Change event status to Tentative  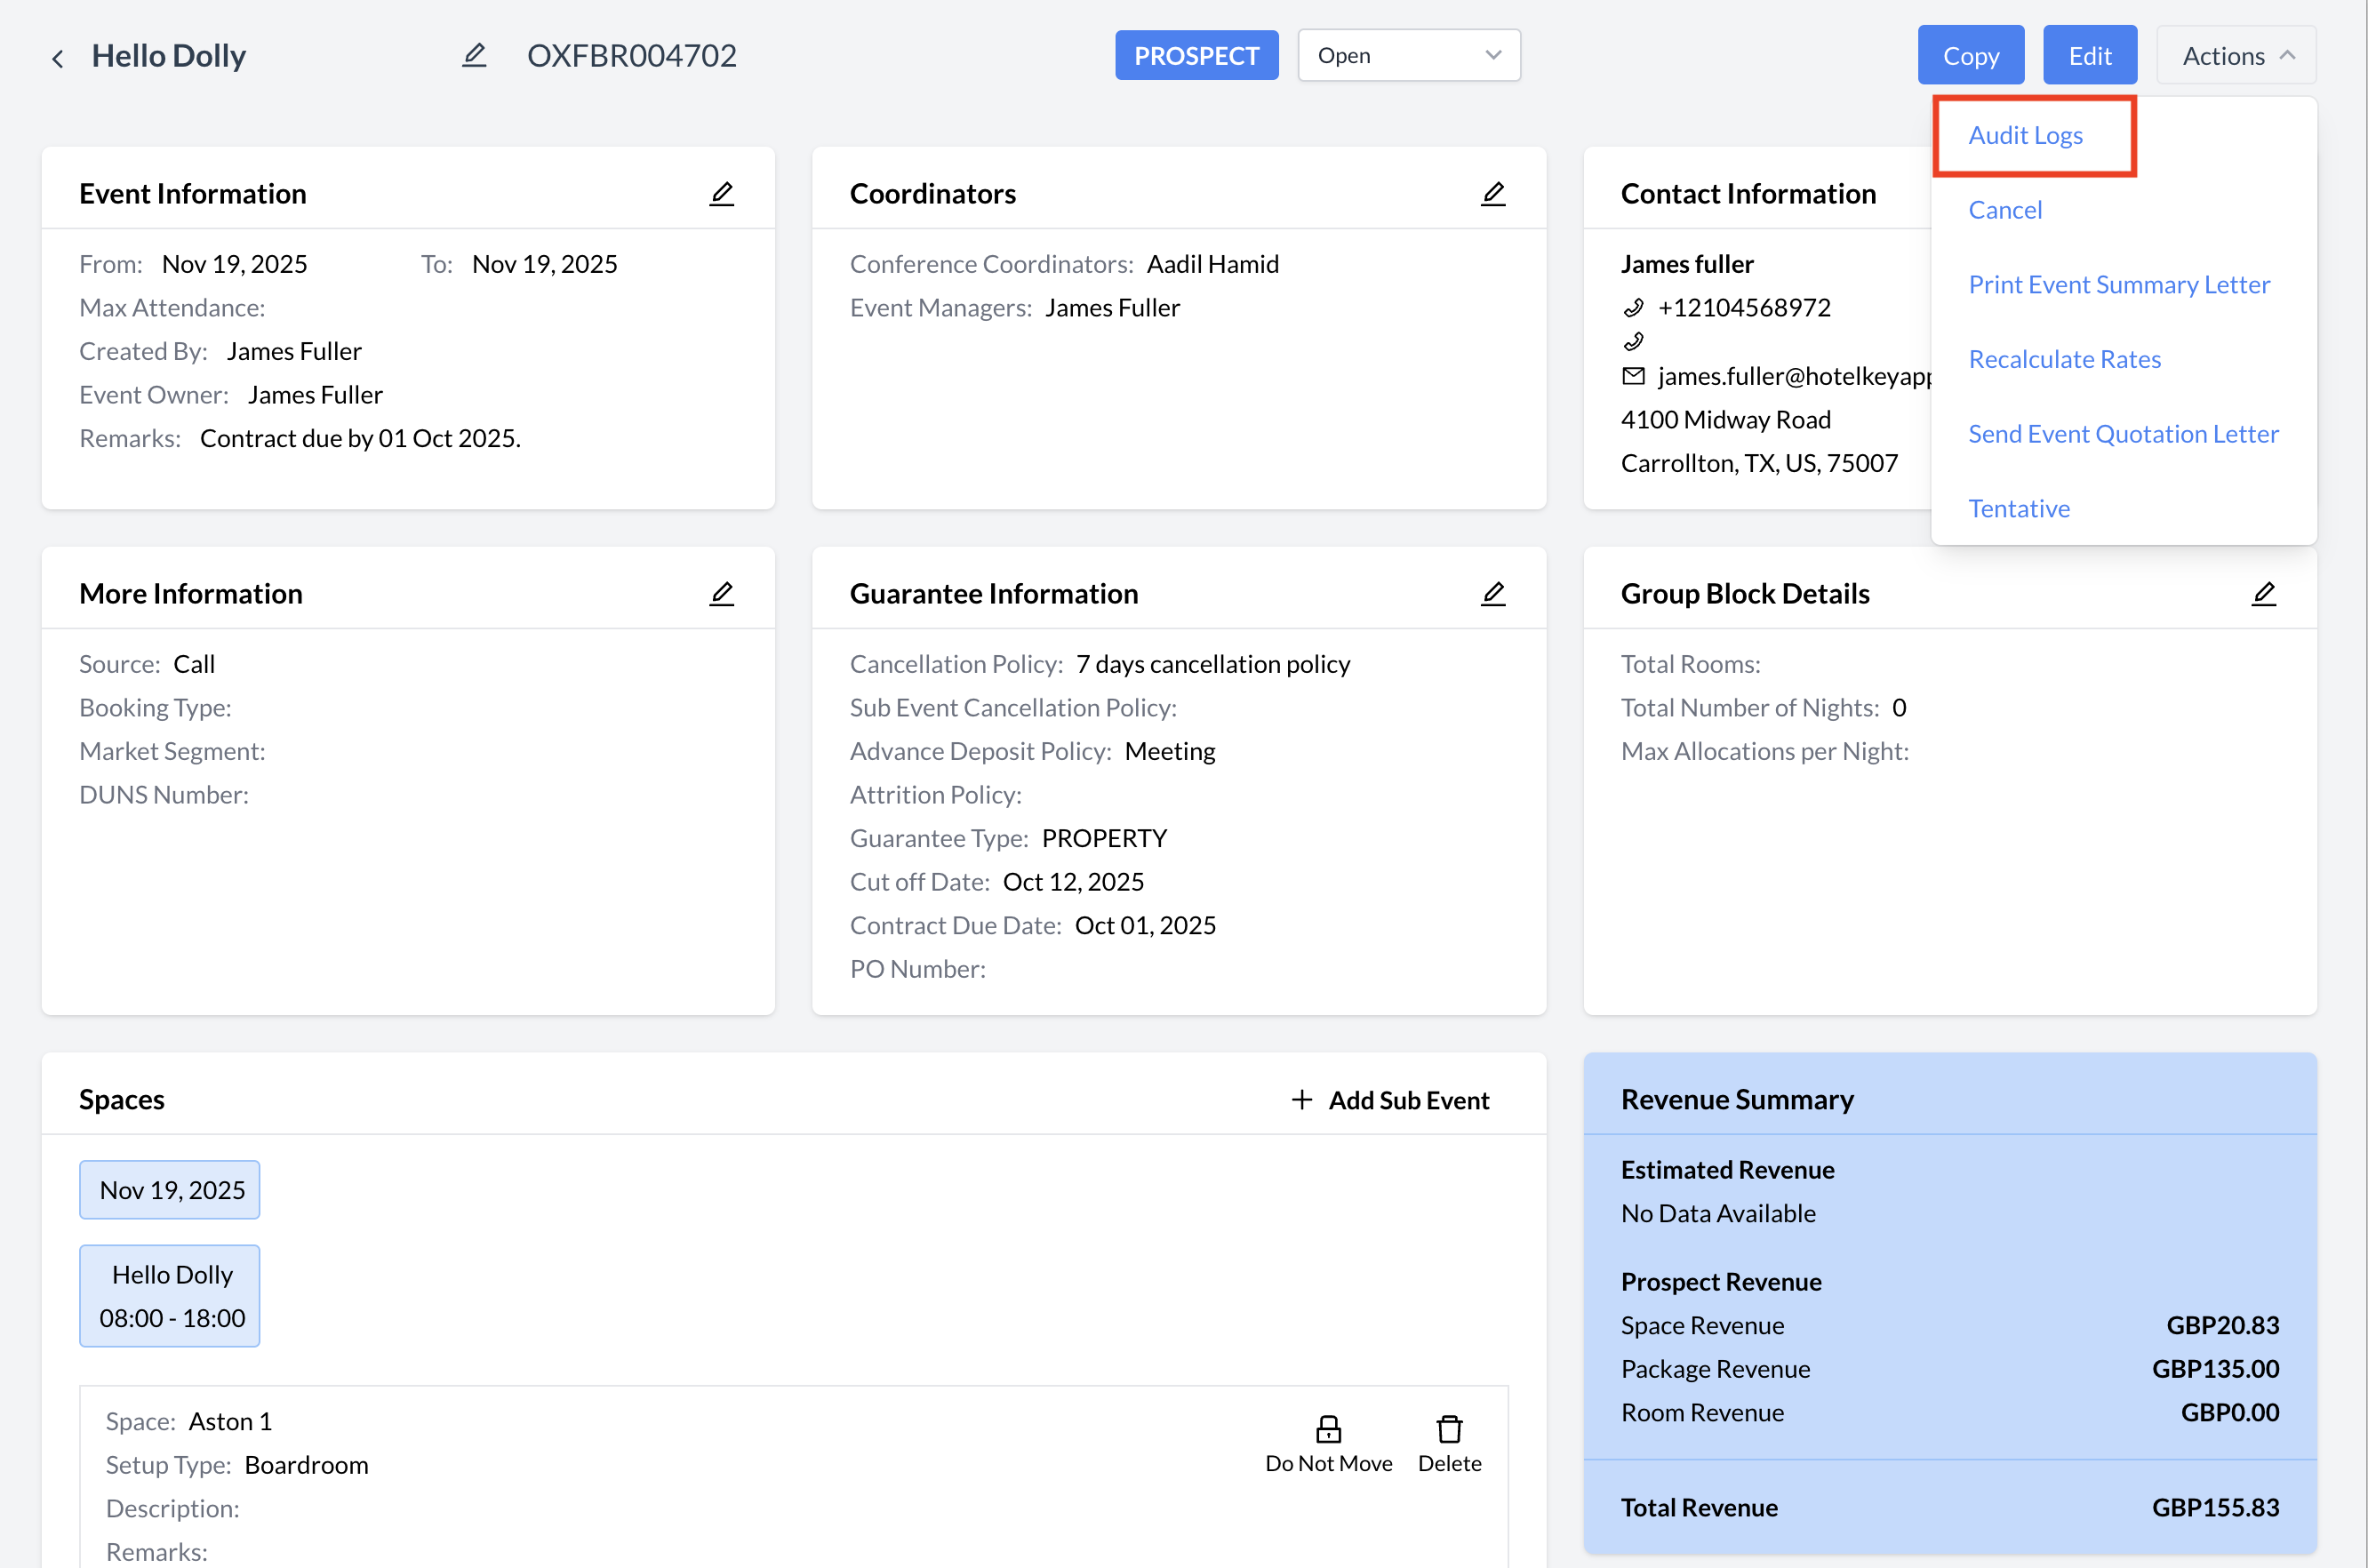(x=2018, y=508)
